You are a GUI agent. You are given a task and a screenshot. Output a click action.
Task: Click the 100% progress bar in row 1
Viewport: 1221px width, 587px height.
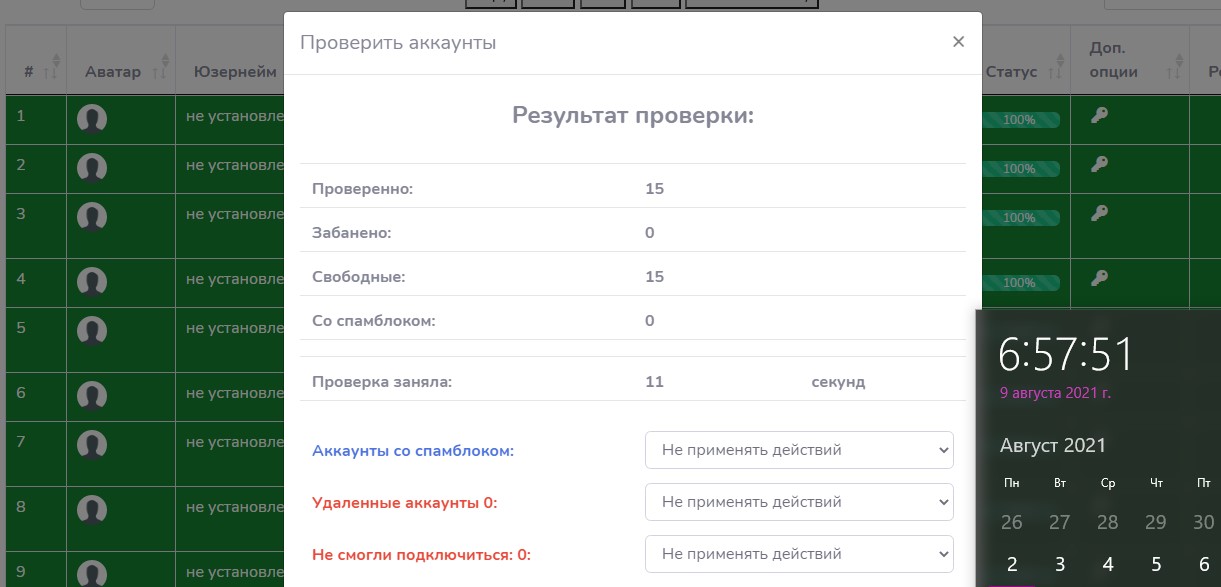pos(1019,120)
